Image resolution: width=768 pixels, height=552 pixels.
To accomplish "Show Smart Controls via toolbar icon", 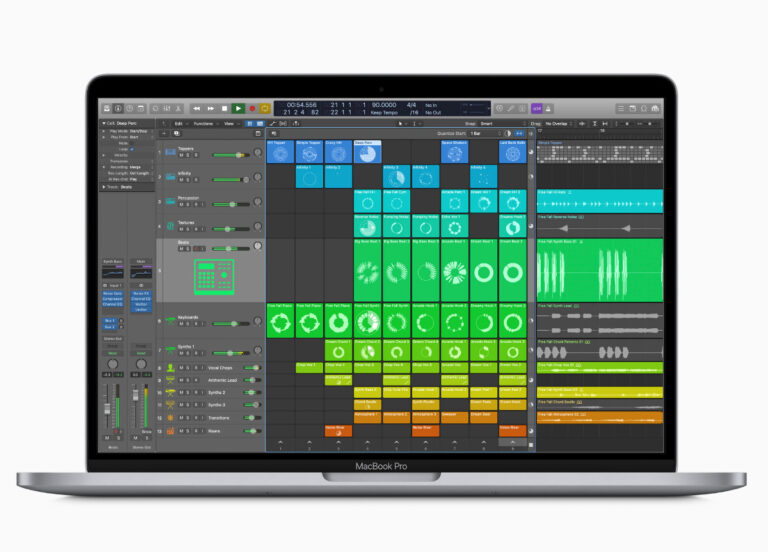I will [x=156, y=108].
